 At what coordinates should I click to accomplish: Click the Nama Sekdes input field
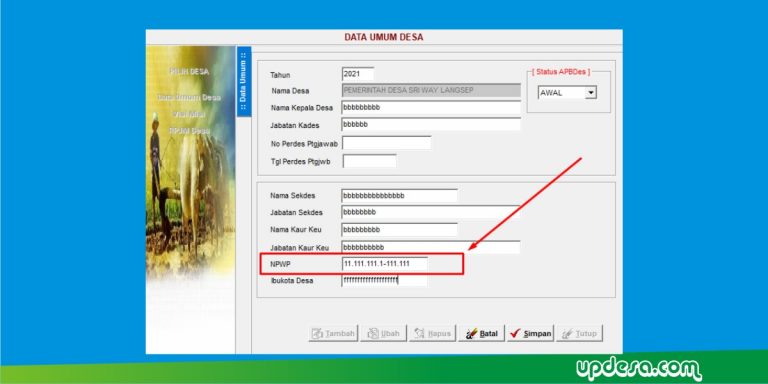coord(400,195)
